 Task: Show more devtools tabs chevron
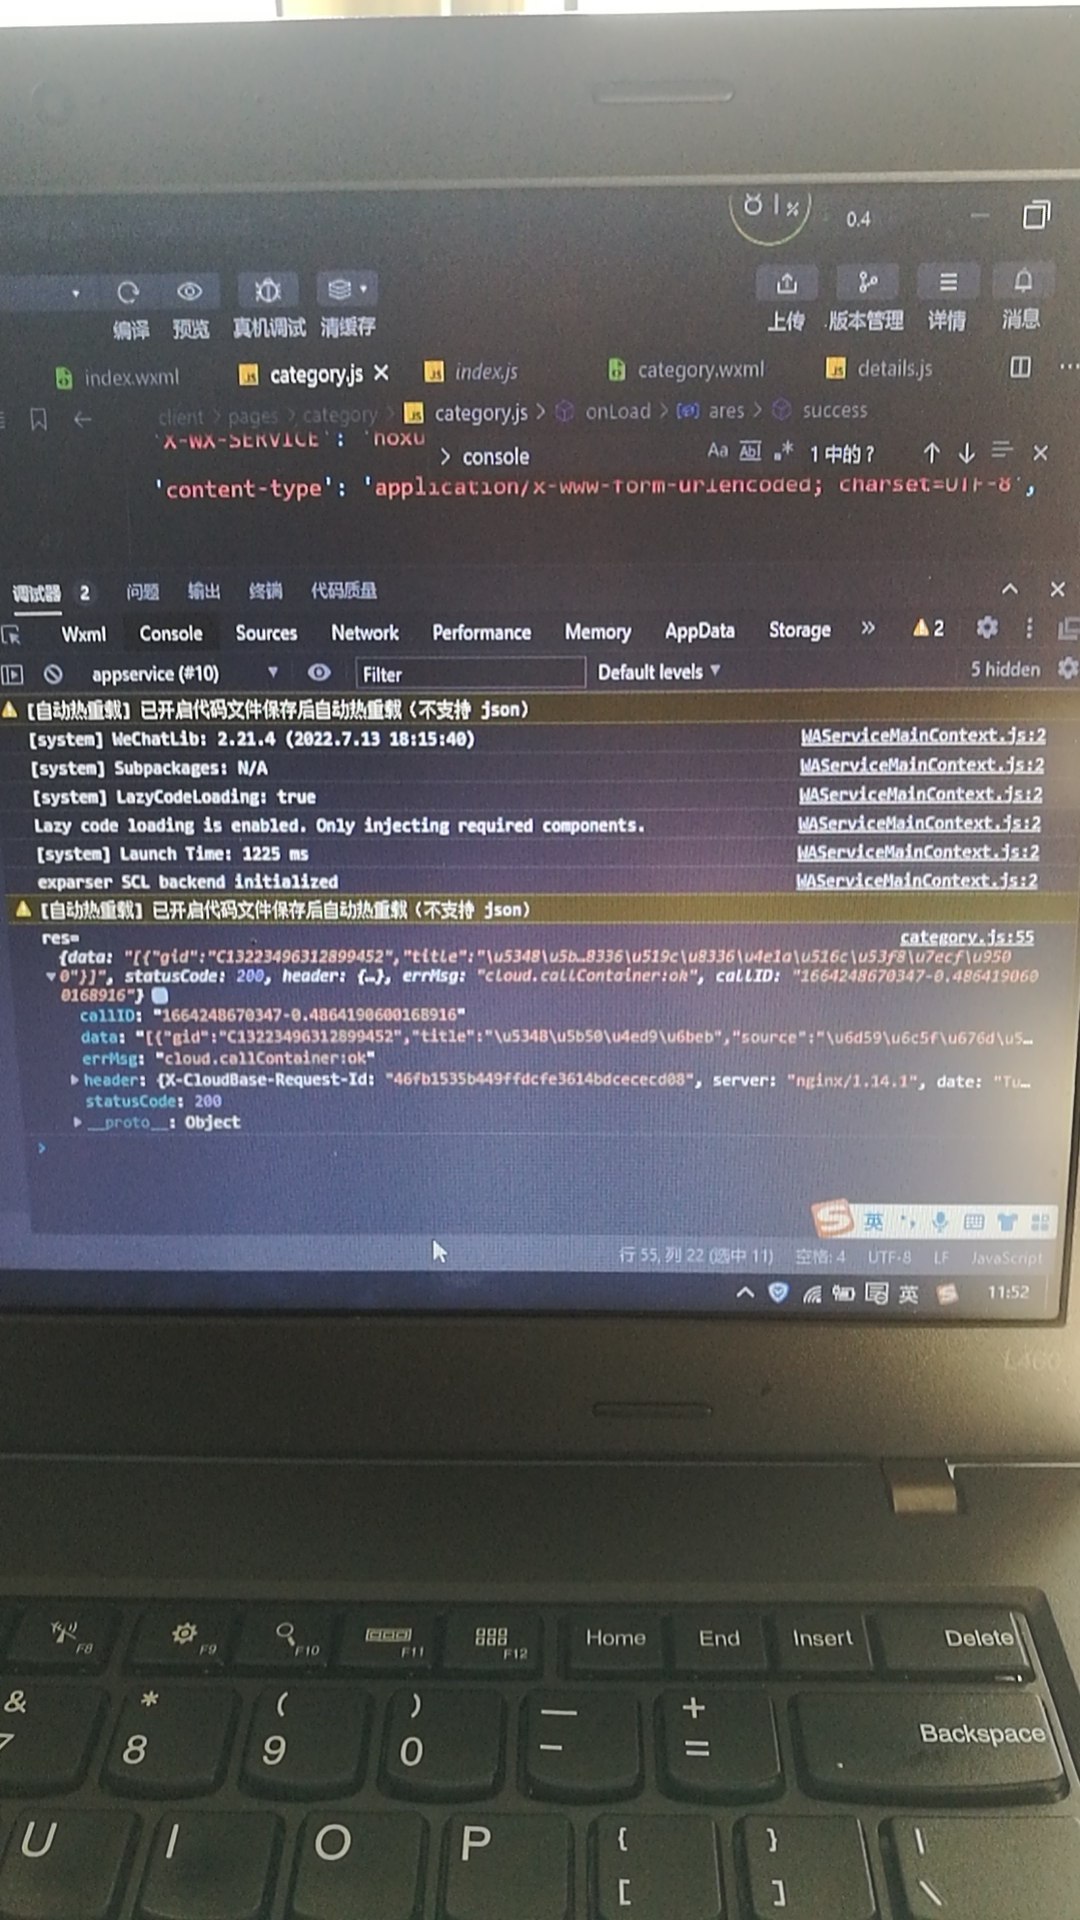click(x=868, y=628)
